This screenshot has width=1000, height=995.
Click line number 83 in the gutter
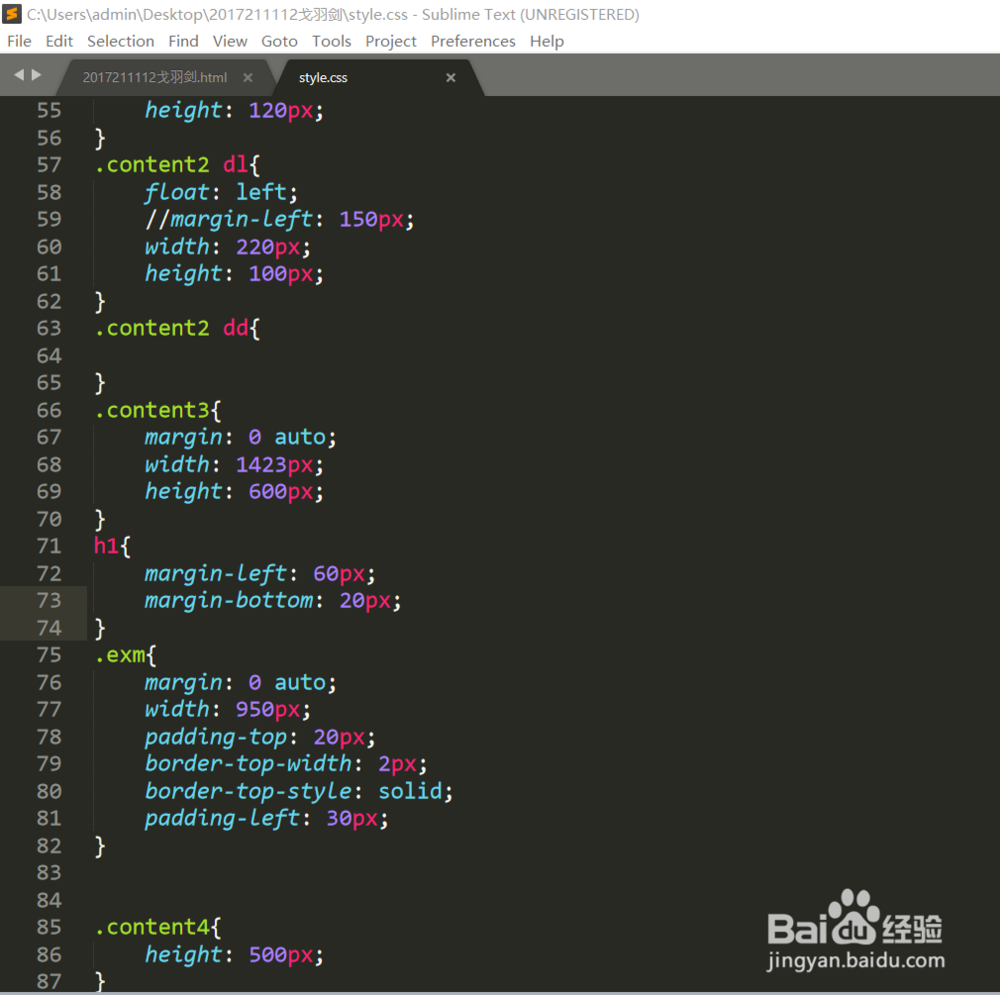pos(49,873)
